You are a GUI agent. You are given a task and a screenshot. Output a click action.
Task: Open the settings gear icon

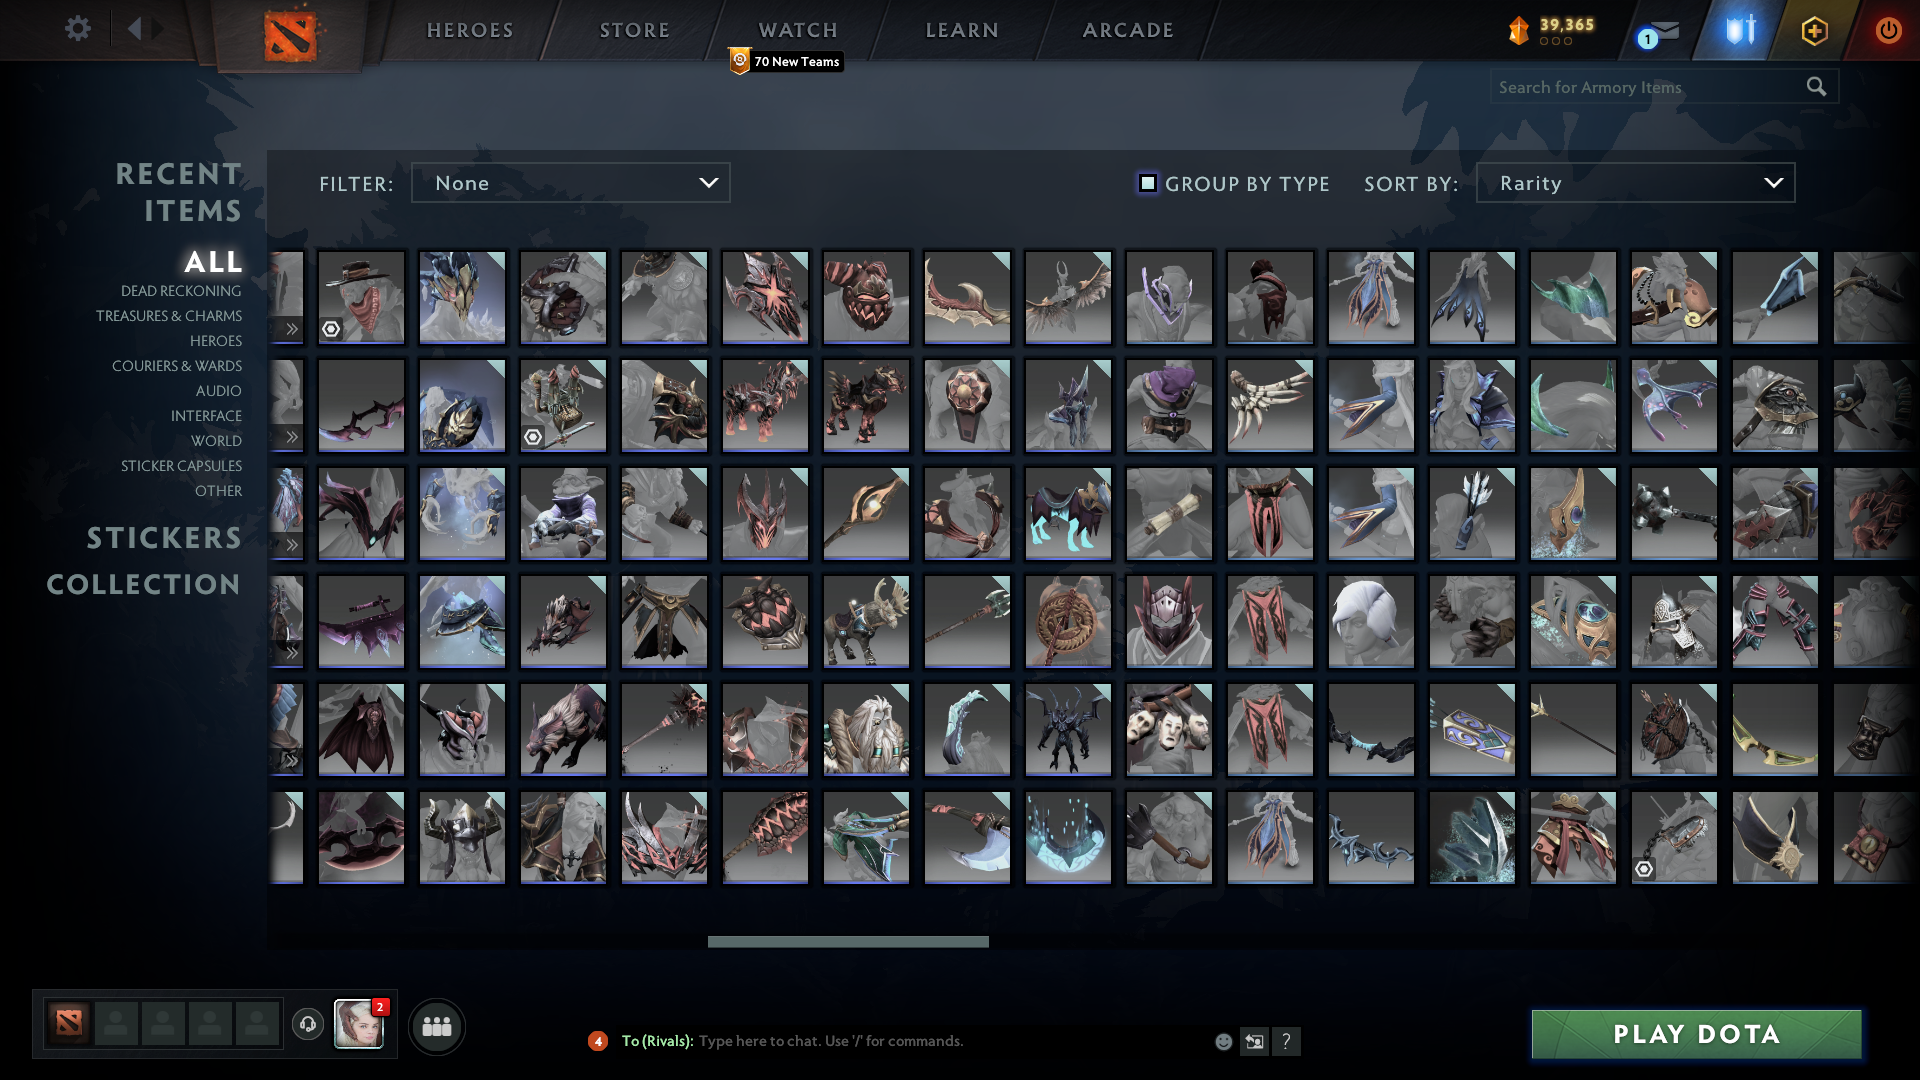click(78, 29)
